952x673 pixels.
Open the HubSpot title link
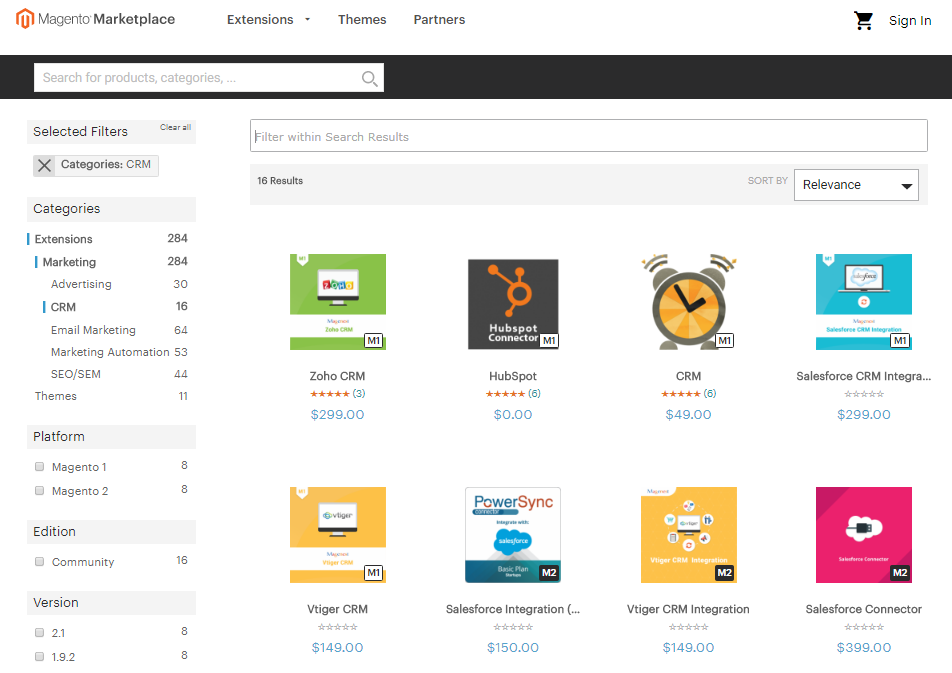click(x=512, y=376)
